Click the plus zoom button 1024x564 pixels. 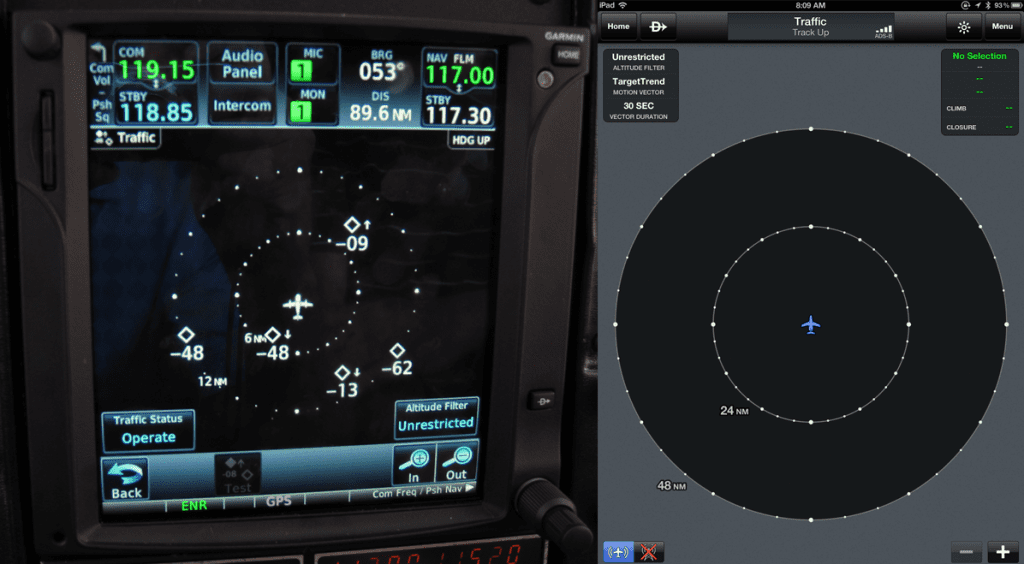(1002, 551)
